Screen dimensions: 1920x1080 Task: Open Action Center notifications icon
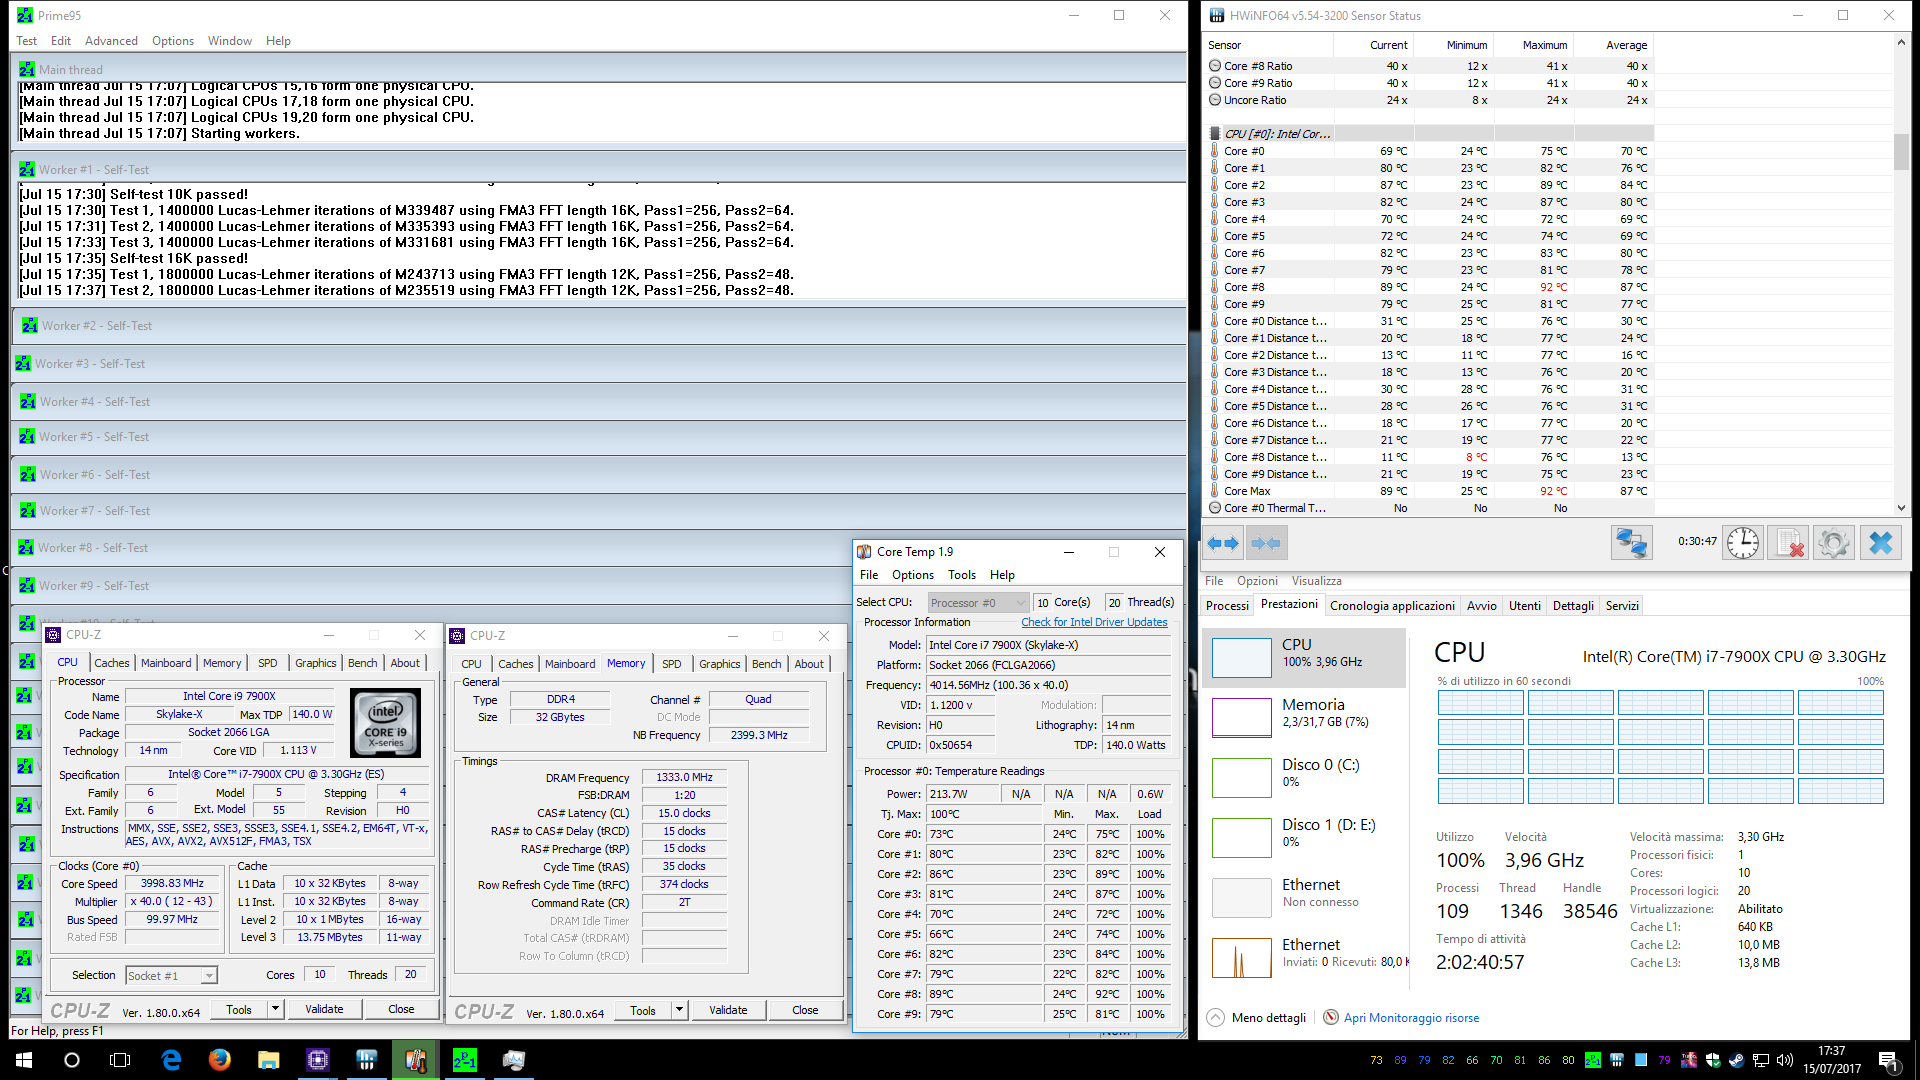1887,1060
